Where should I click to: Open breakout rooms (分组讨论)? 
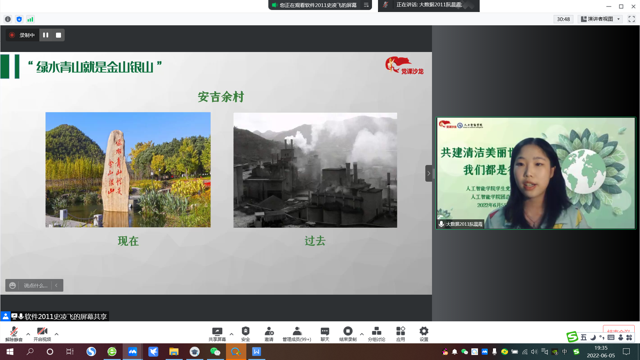pyautogui.click(x=376, y=334)
